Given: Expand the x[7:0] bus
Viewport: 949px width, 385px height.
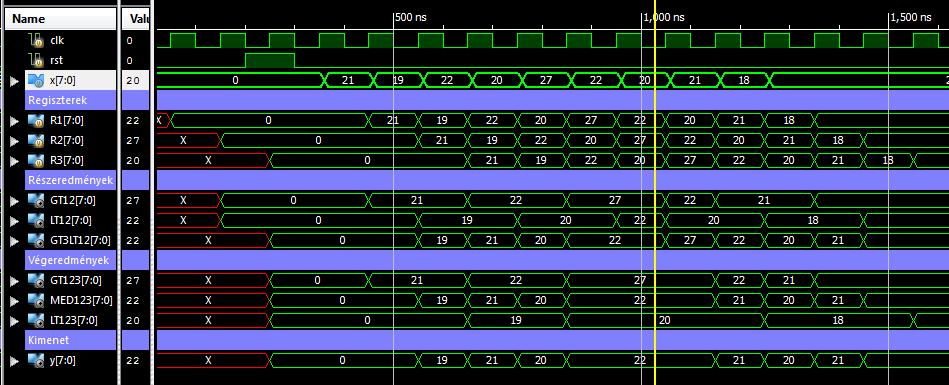Looking at the screenshot, I should (x=16, y=81).
